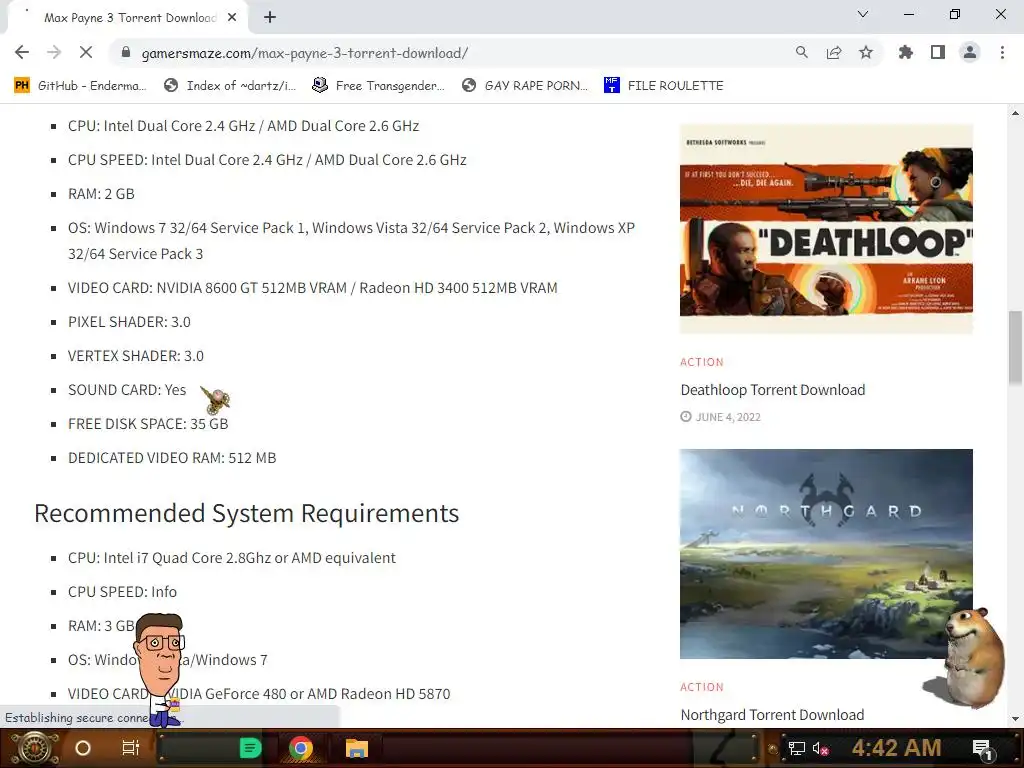Open Cortana search circle
This screenshot has height=768, width=1024.
coord(83,748)
